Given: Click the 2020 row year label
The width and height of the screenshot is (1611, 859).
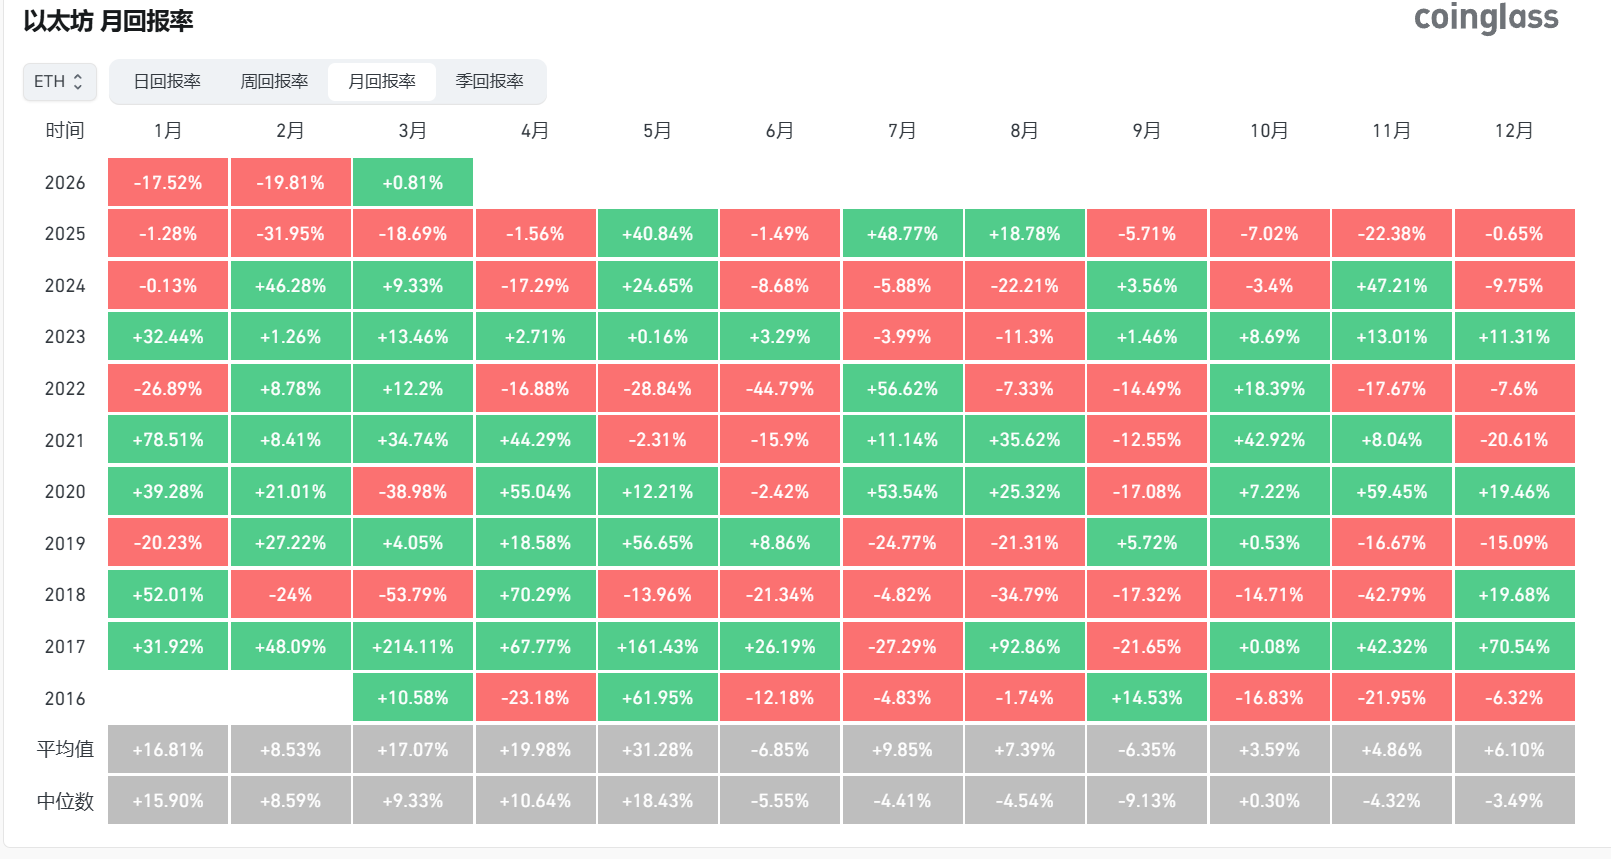Looking at the screenshot, I should (65, 492).
